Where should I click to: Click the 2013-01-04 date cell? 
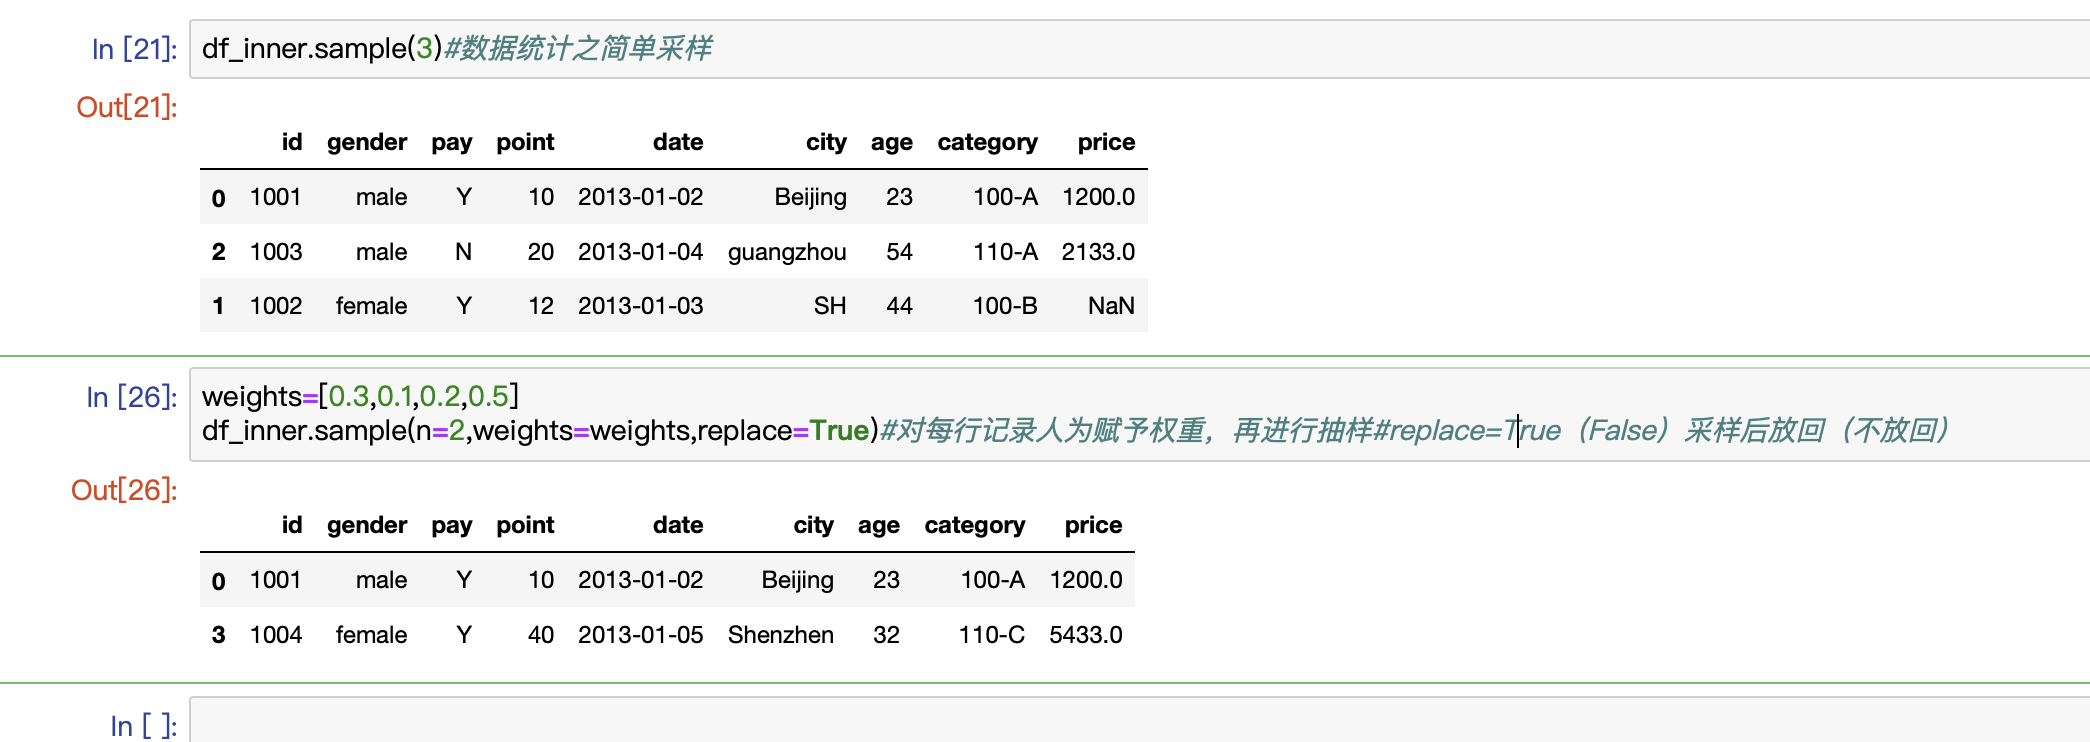[640, 252]
